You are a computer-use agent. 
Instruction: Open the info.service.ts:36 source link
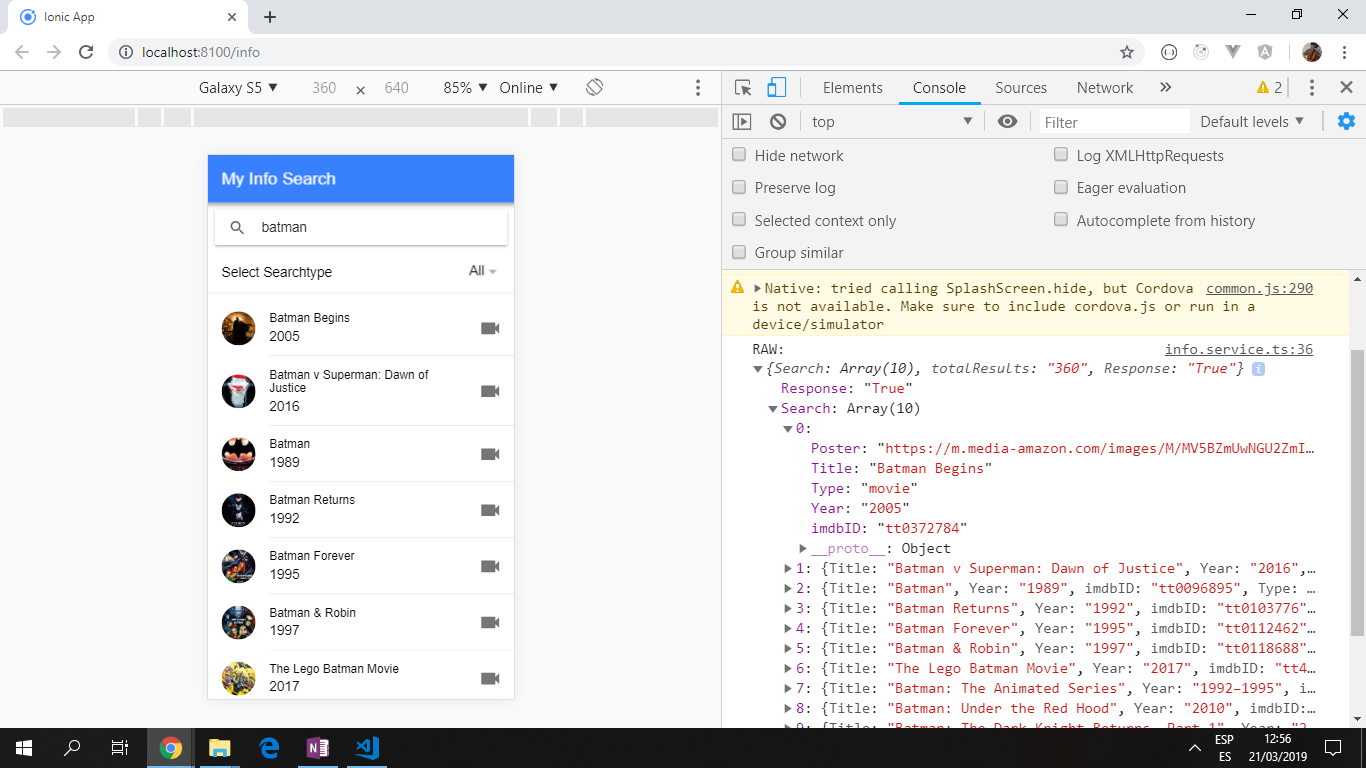[1239, 349]
